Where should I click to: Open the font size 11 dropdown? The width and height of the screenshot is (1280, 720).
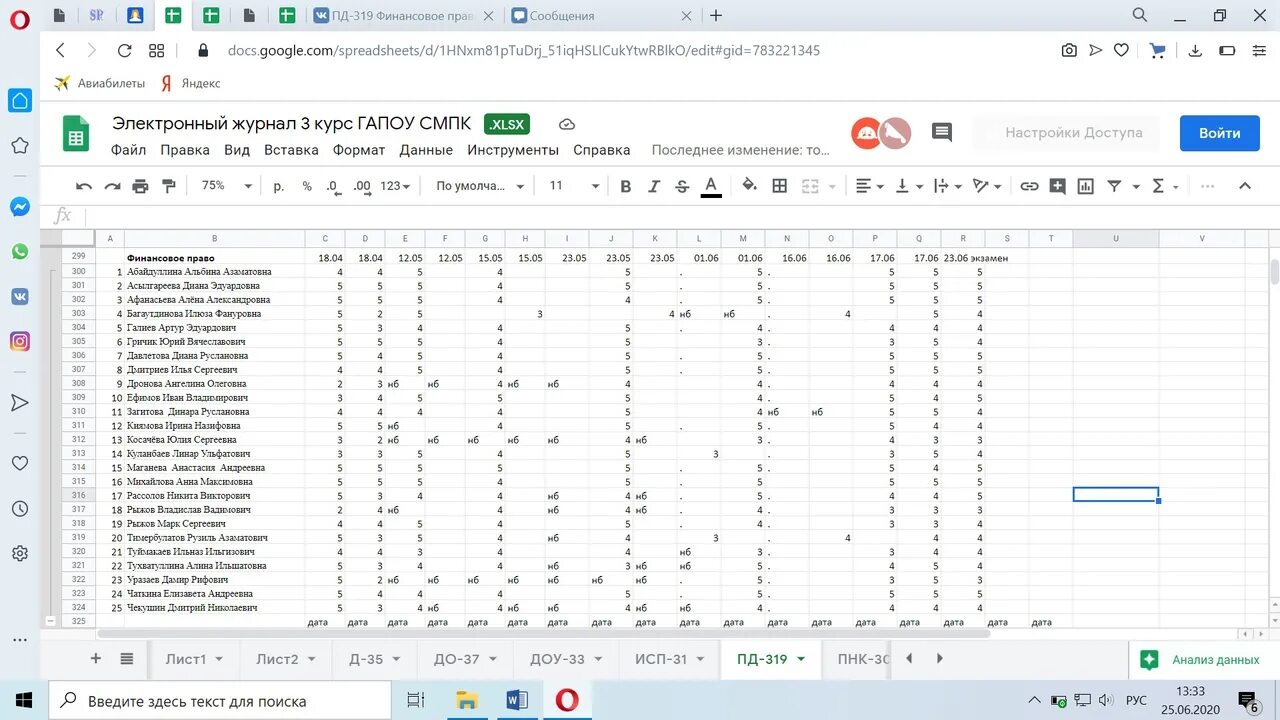click(x=574, y=186)
